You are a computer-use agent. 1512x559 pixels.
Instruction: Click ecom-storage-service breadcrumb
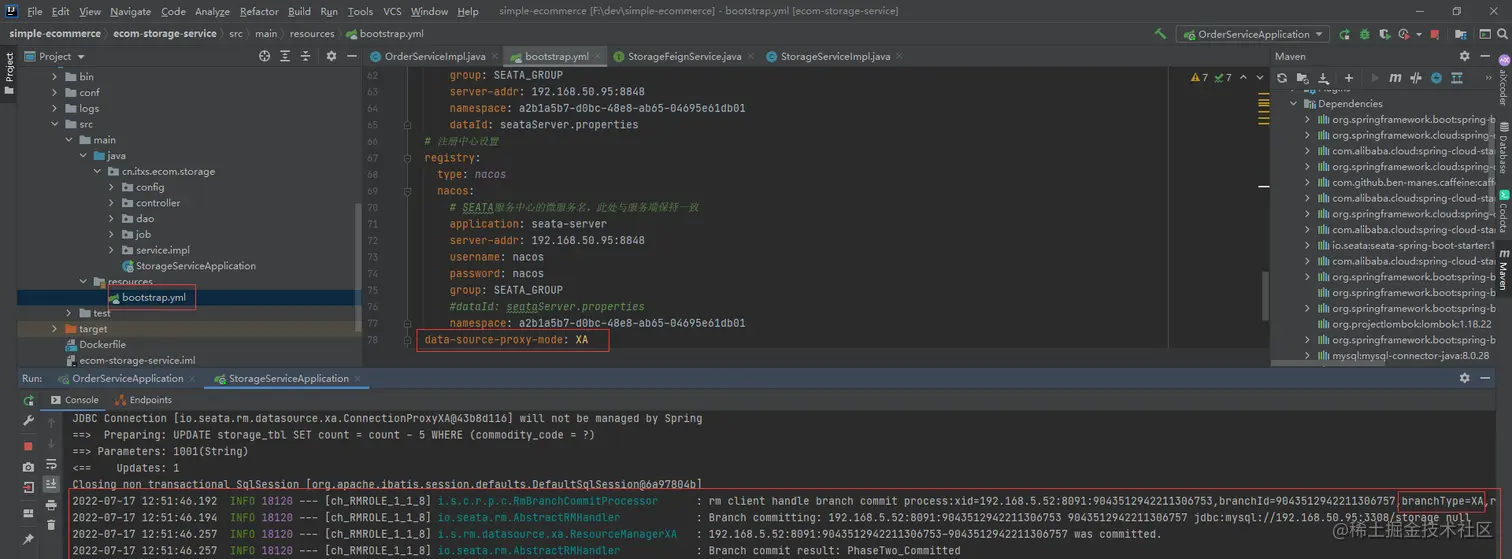pos(165,33)
